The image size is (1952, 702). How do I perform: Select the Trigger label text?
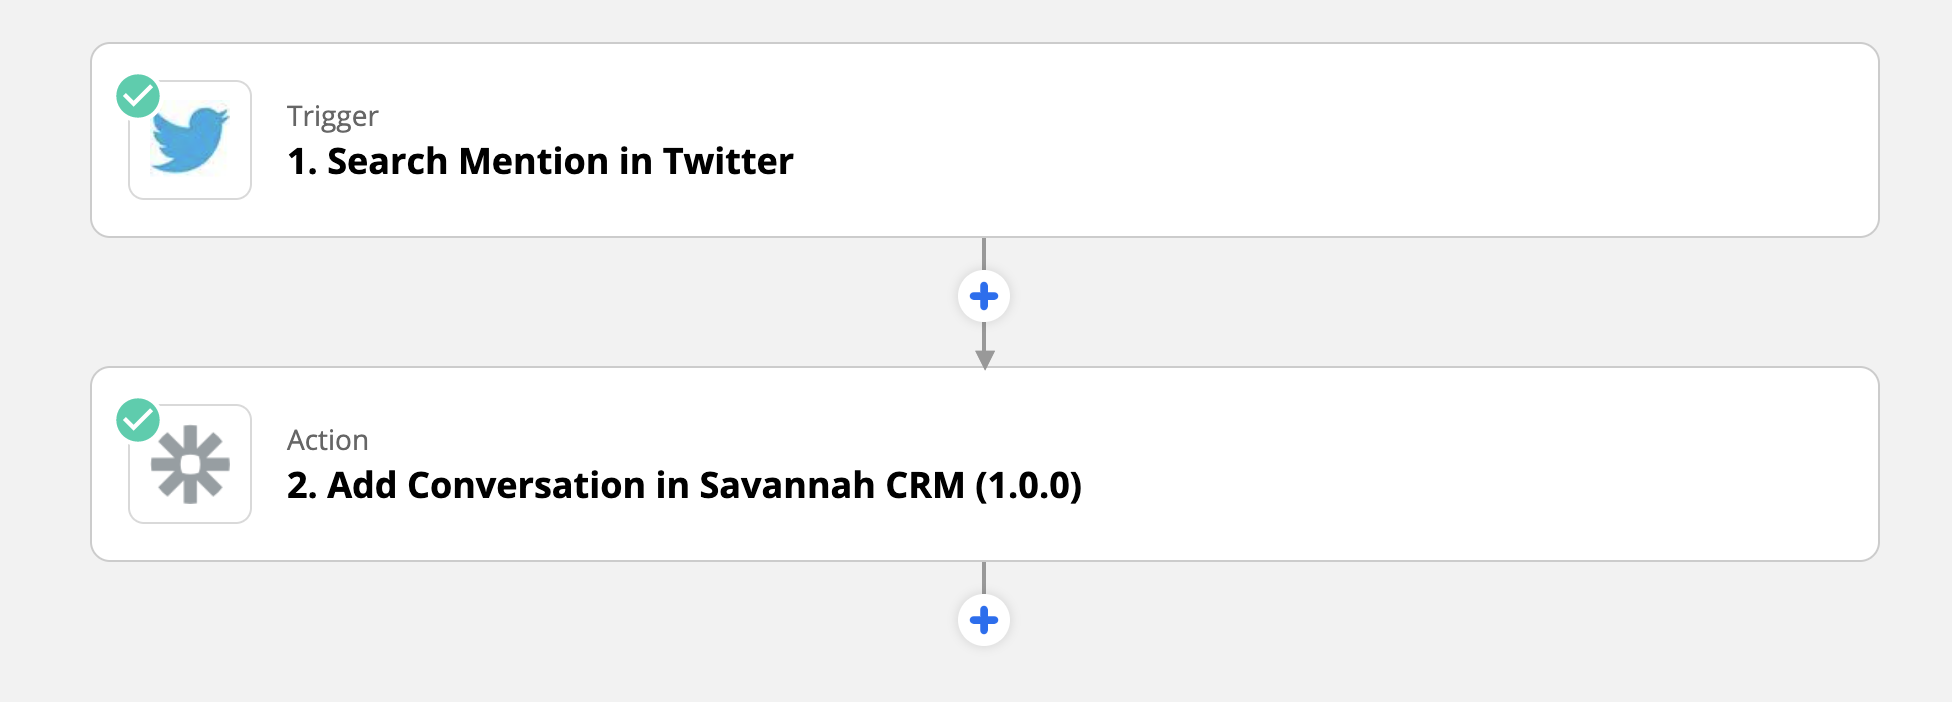point(332,116)
